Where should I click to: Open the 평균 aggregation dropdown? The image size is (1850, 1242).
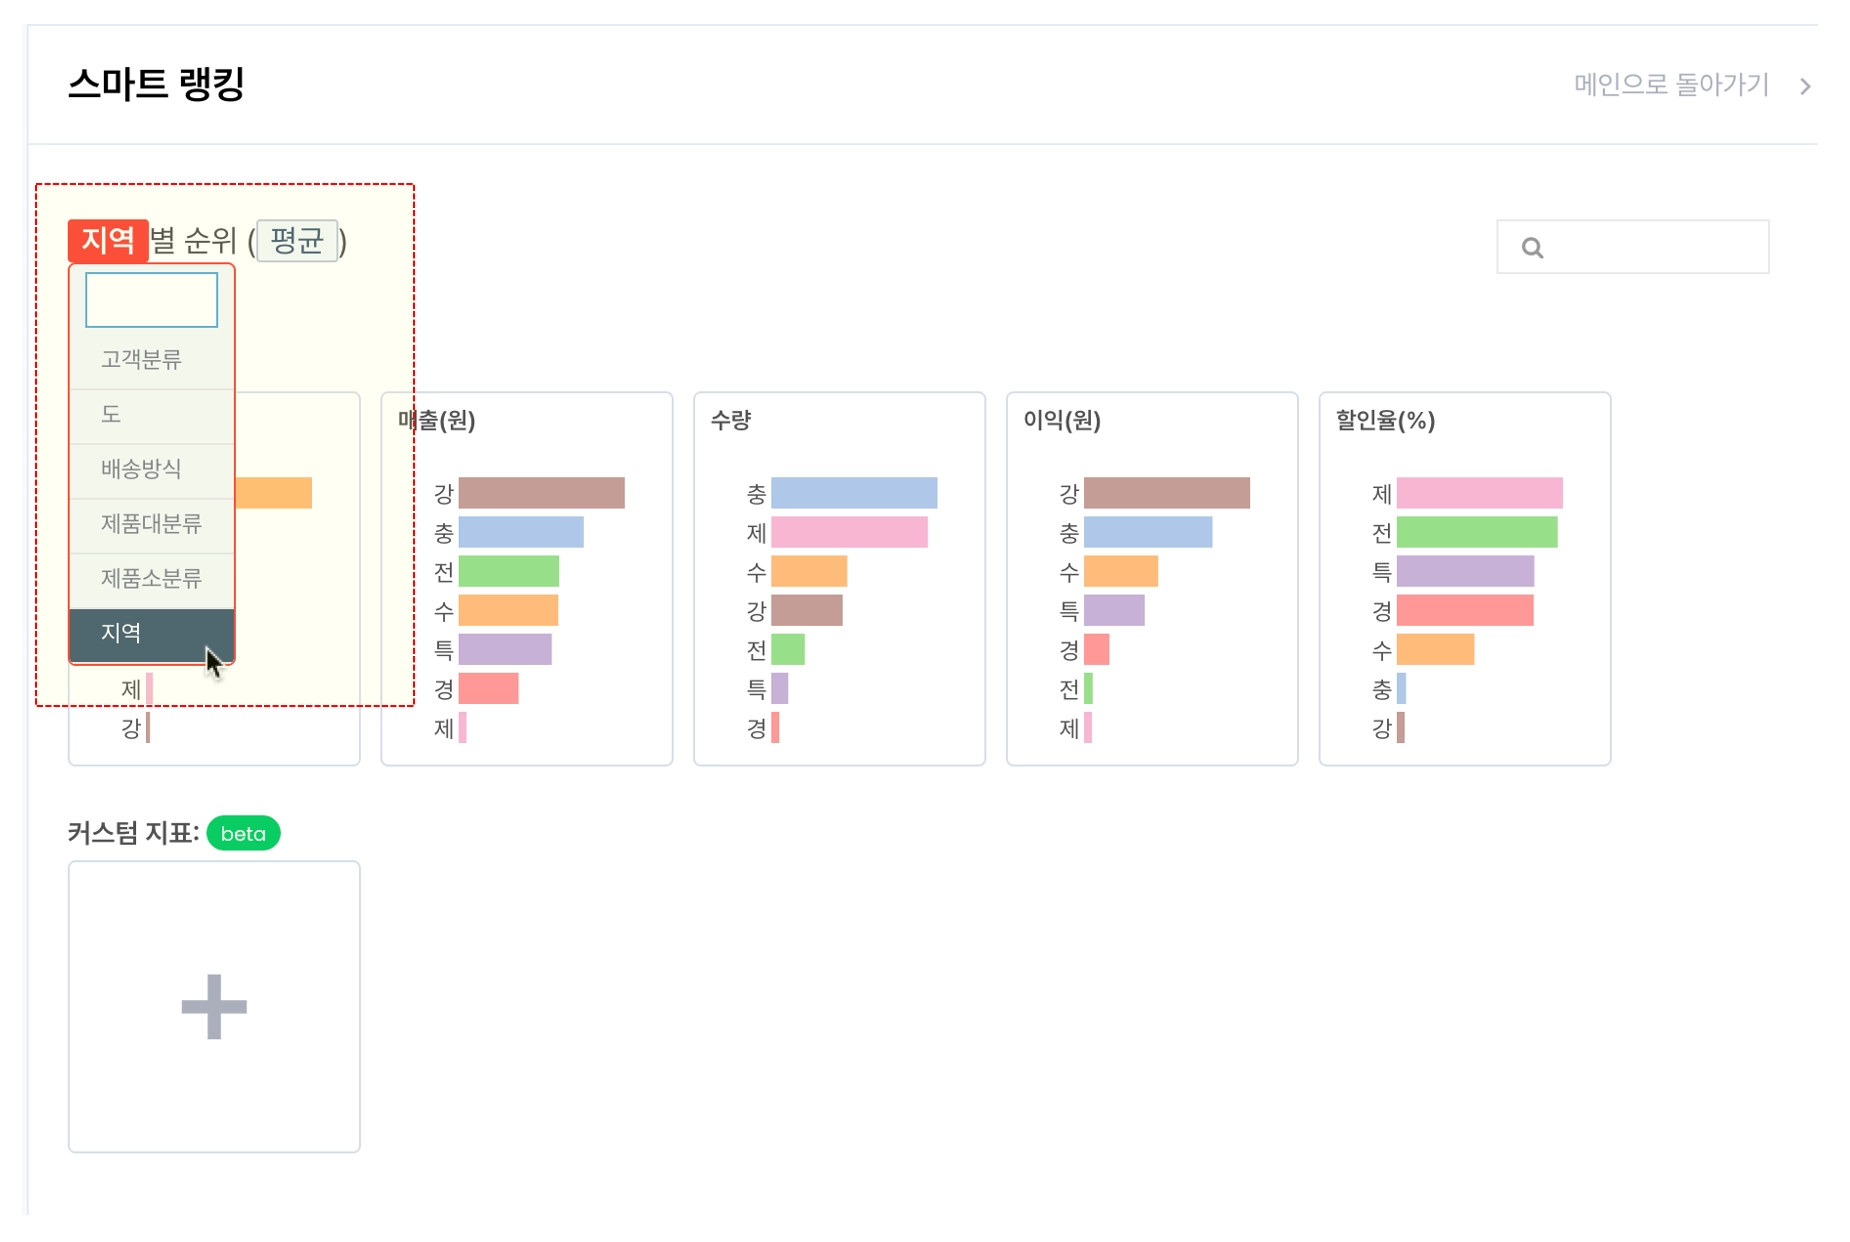pos(297,240)
